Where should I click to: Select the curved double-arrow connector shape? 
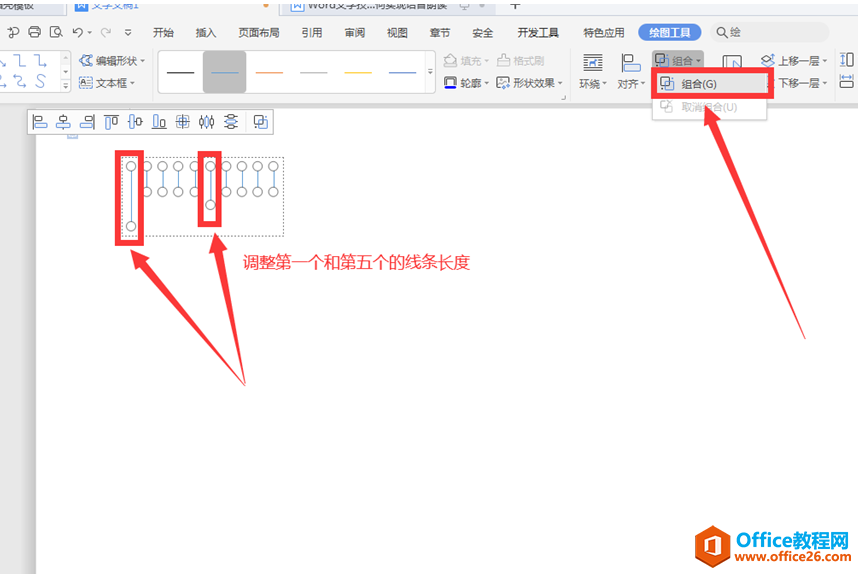click(19, 82)
